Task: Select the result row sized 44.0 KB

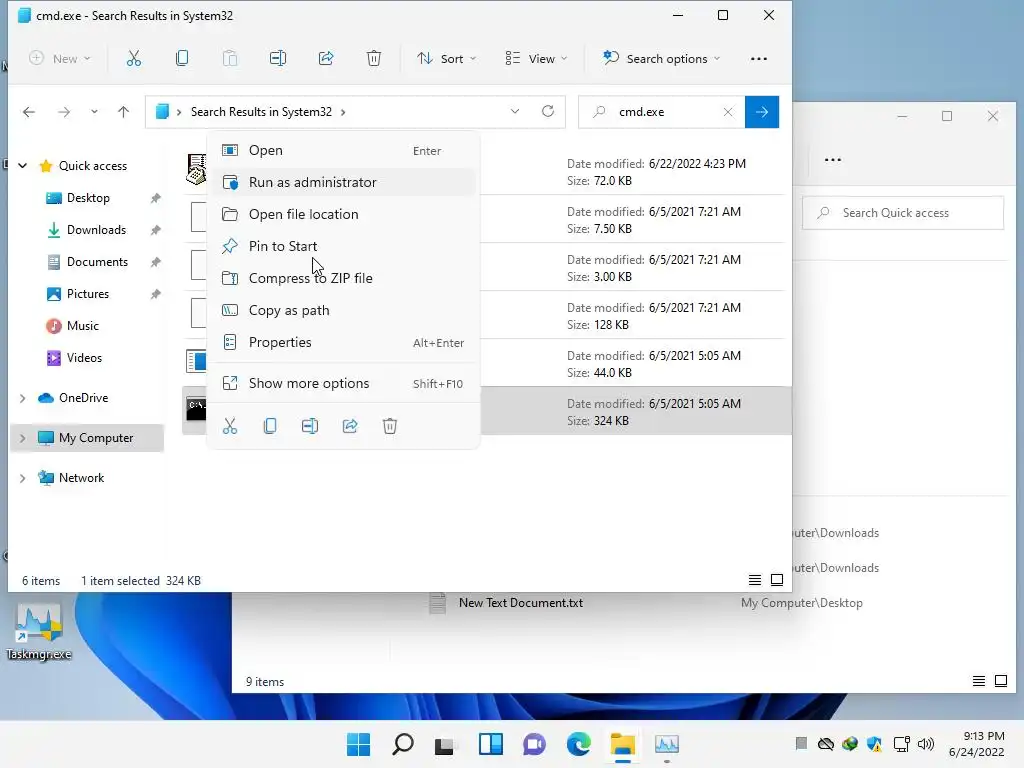Action: click(x=485, y=364)
